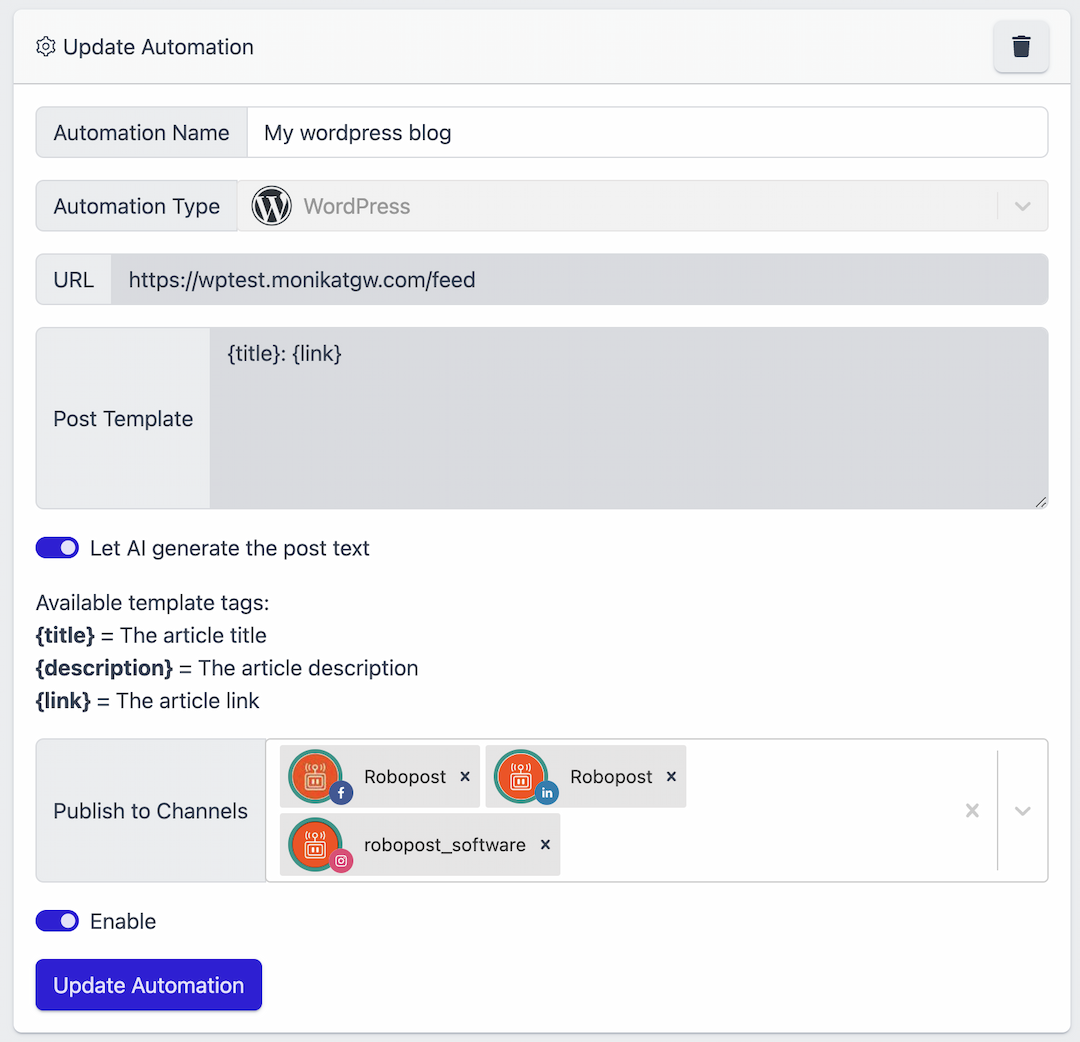Click the gear icon beside Update Automation
The width and height of the screenshot is (1080, 1042).
click(x=46, y=47)
